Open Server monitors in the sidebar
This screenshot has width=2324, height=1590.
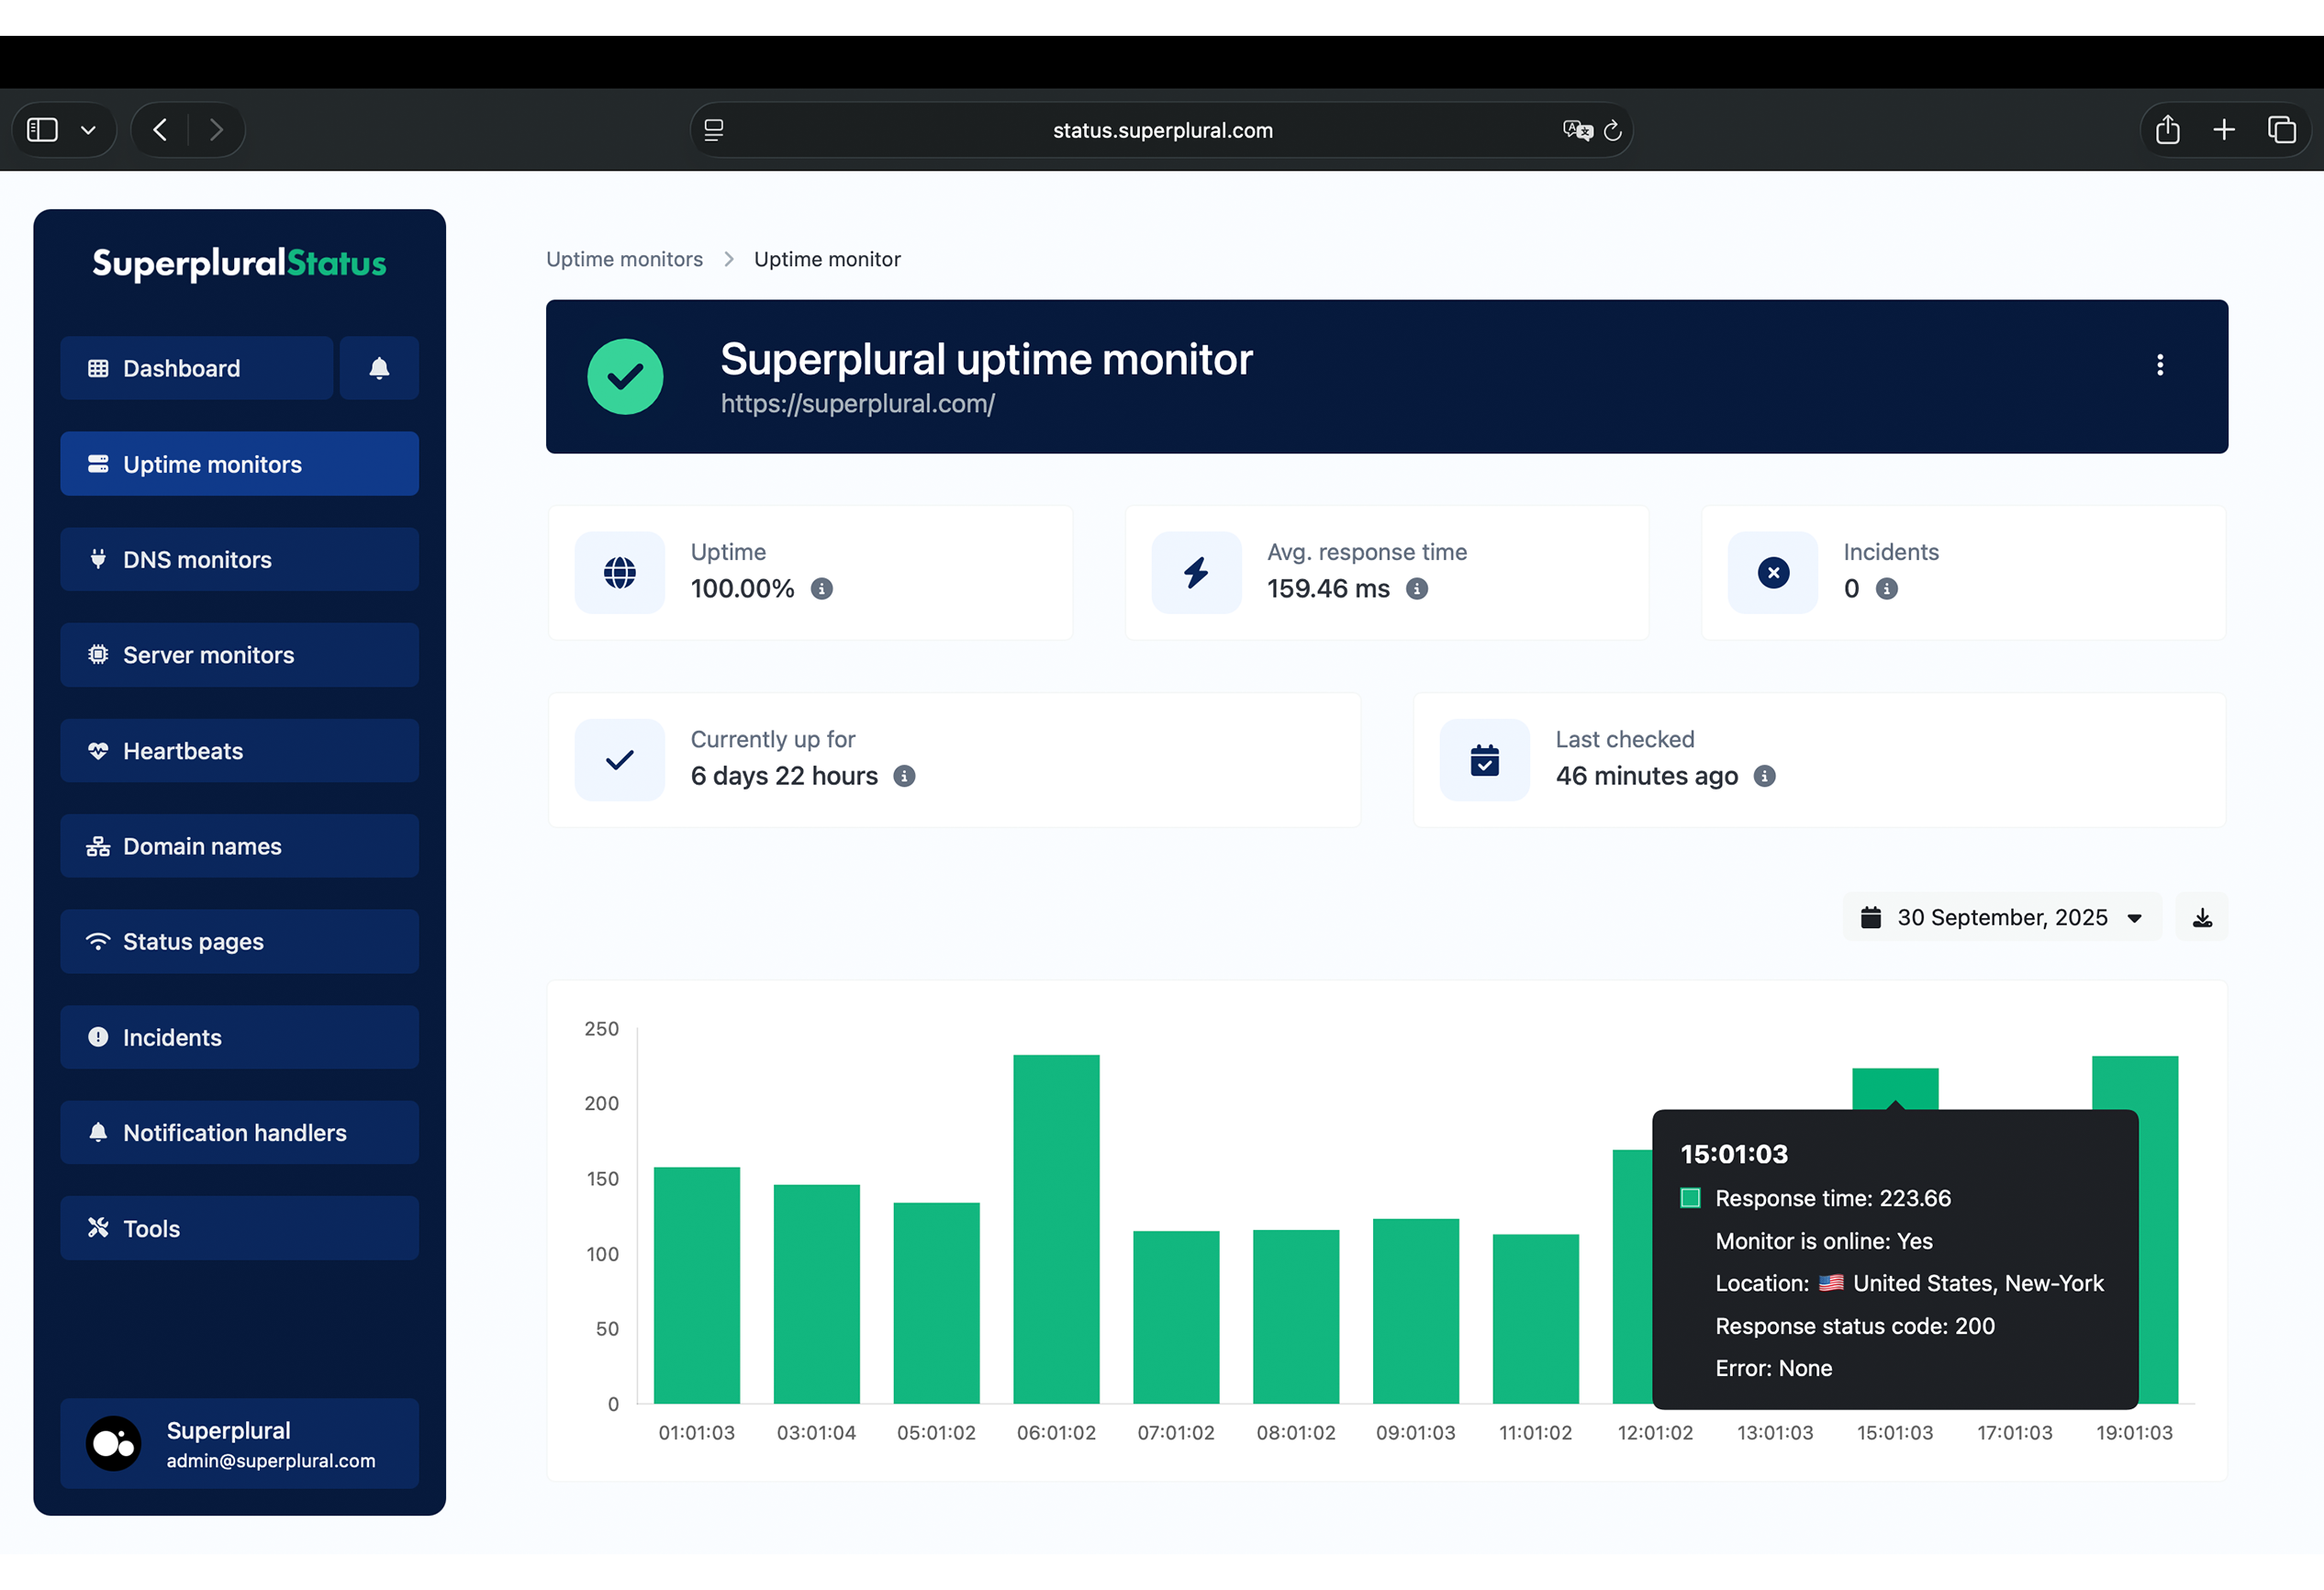pyautogui.click(x=240, y=655)
